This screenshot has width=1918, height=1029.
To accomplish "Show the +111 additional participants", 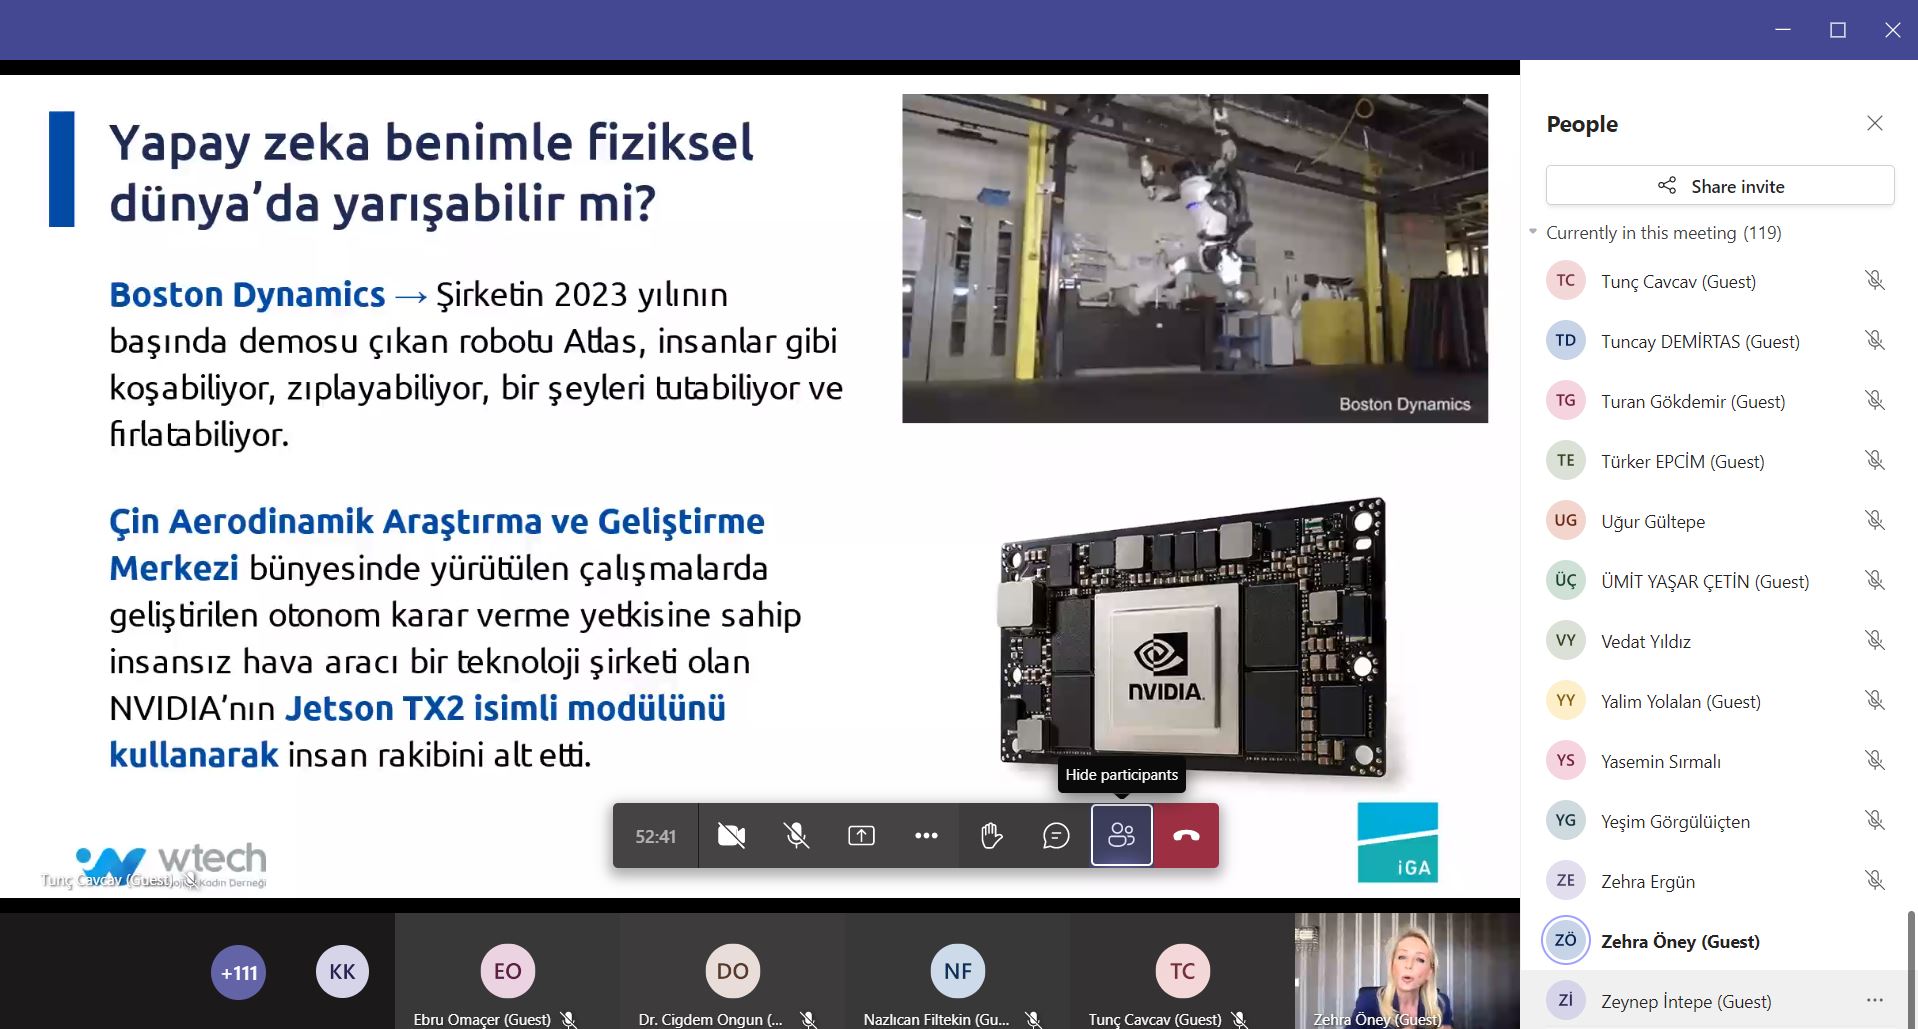I will [x=239, y=972].
